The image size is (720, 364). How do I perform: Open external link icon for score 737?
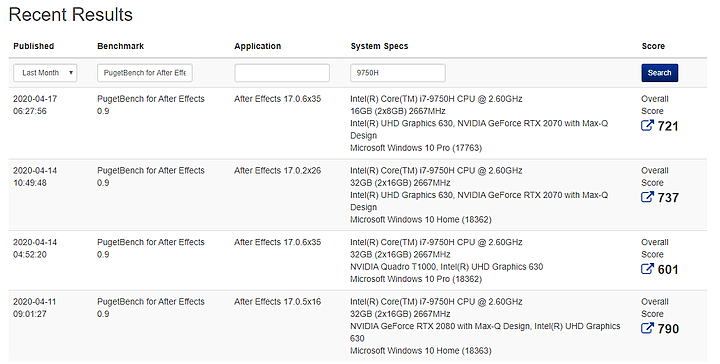tap(647, 197)
